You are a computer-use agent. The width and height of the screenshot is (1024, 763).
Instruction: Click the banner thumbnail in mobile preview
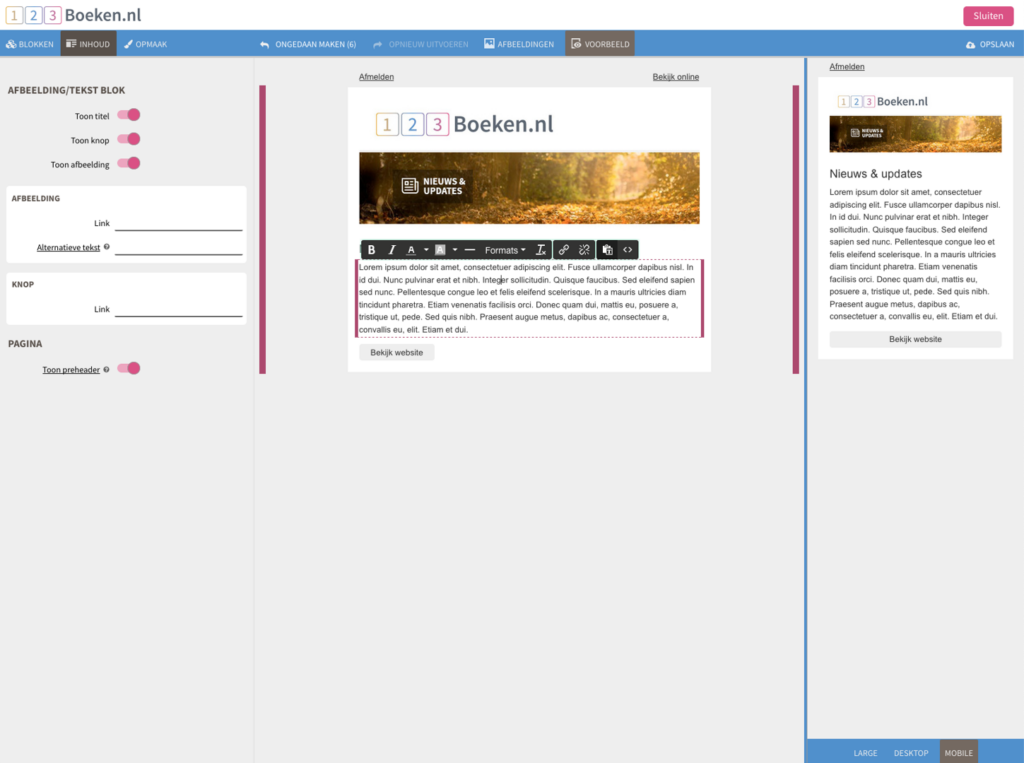point(915,134)
